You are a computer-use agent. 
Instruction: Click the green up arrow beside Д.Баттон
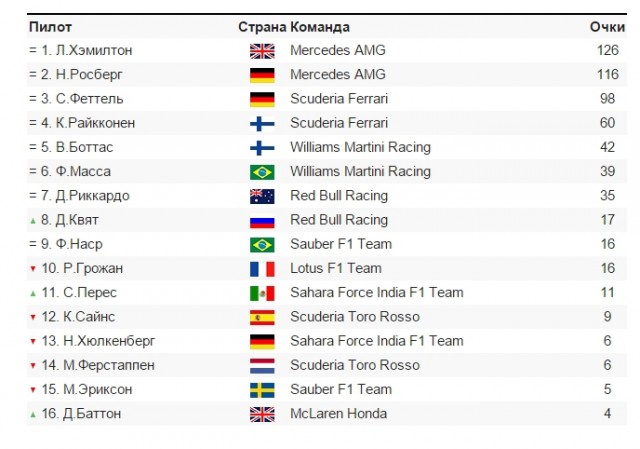coord(33,415)
